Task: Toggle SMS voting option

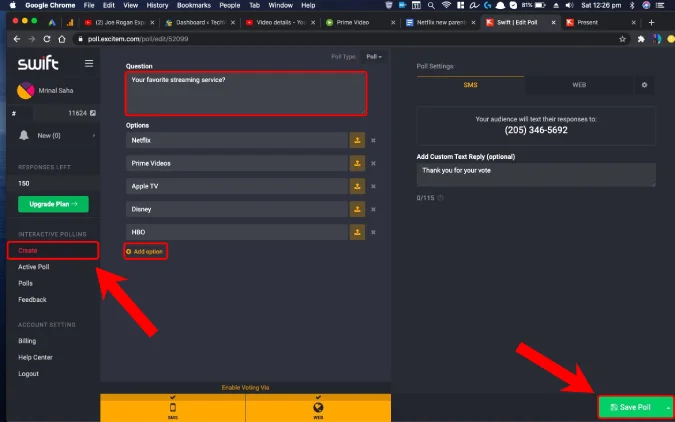Action: pyautogui.click(x=173, y=407)
